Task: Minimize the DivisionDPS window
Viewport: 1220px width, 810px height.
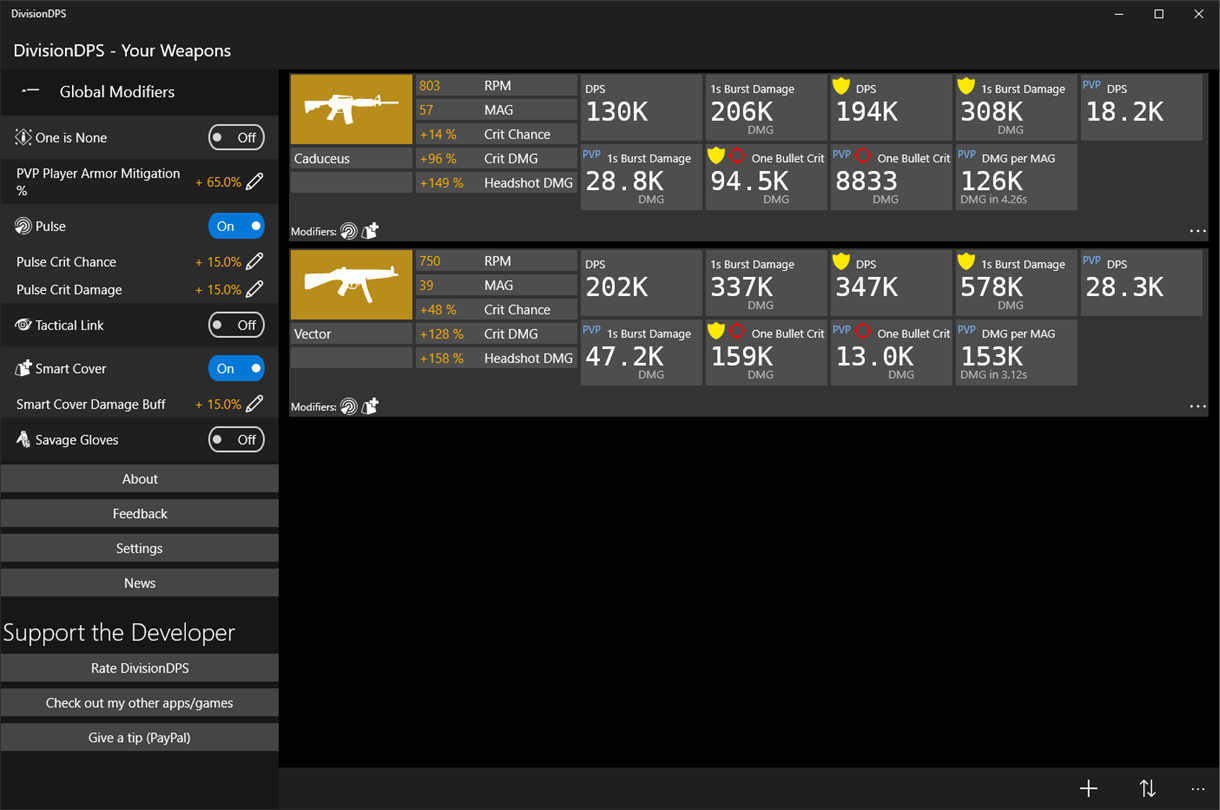Action: pyautogui.click(x=1119, y=14)
